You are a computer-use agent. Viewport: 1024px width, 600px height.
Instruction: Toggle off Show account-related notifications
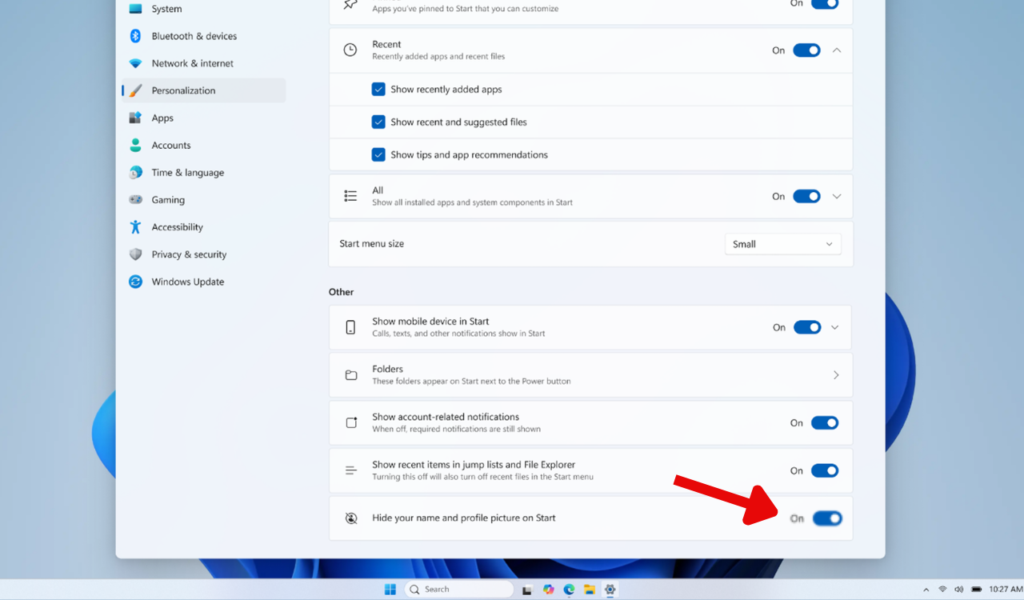[x=825, y=423]
